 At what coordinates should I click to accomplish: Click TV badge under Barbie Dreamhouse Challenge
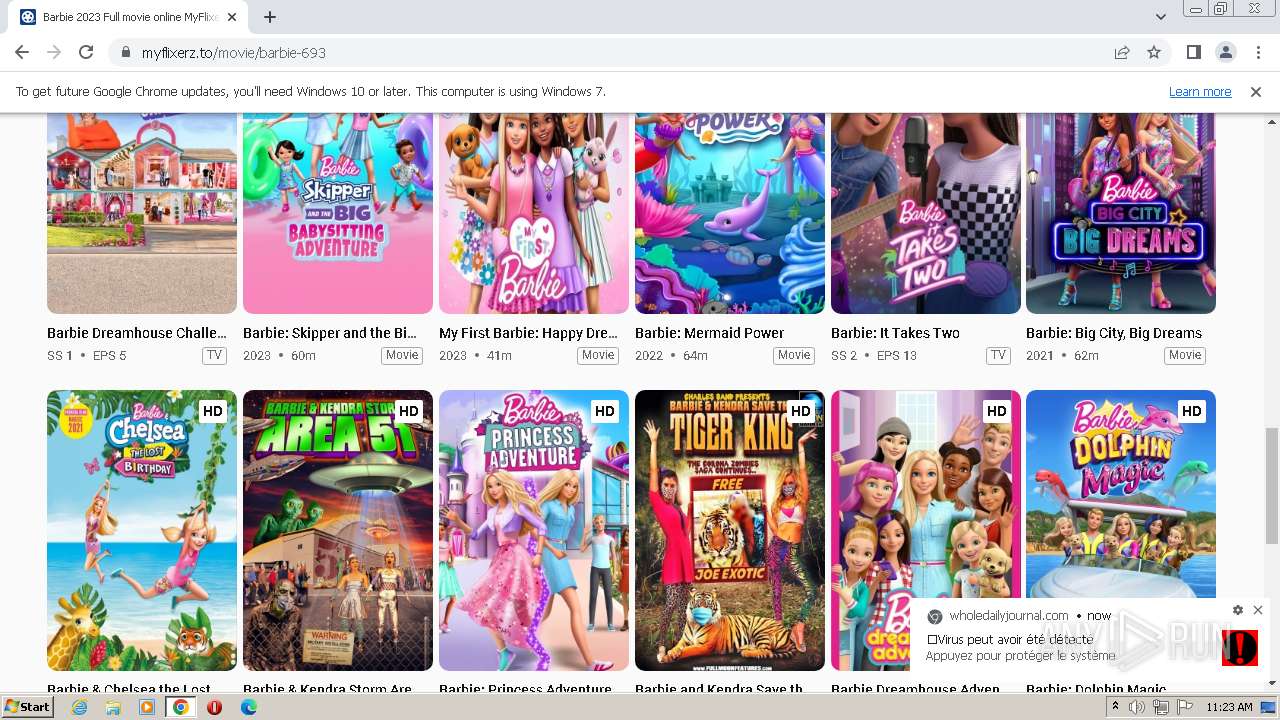[214, 355]
